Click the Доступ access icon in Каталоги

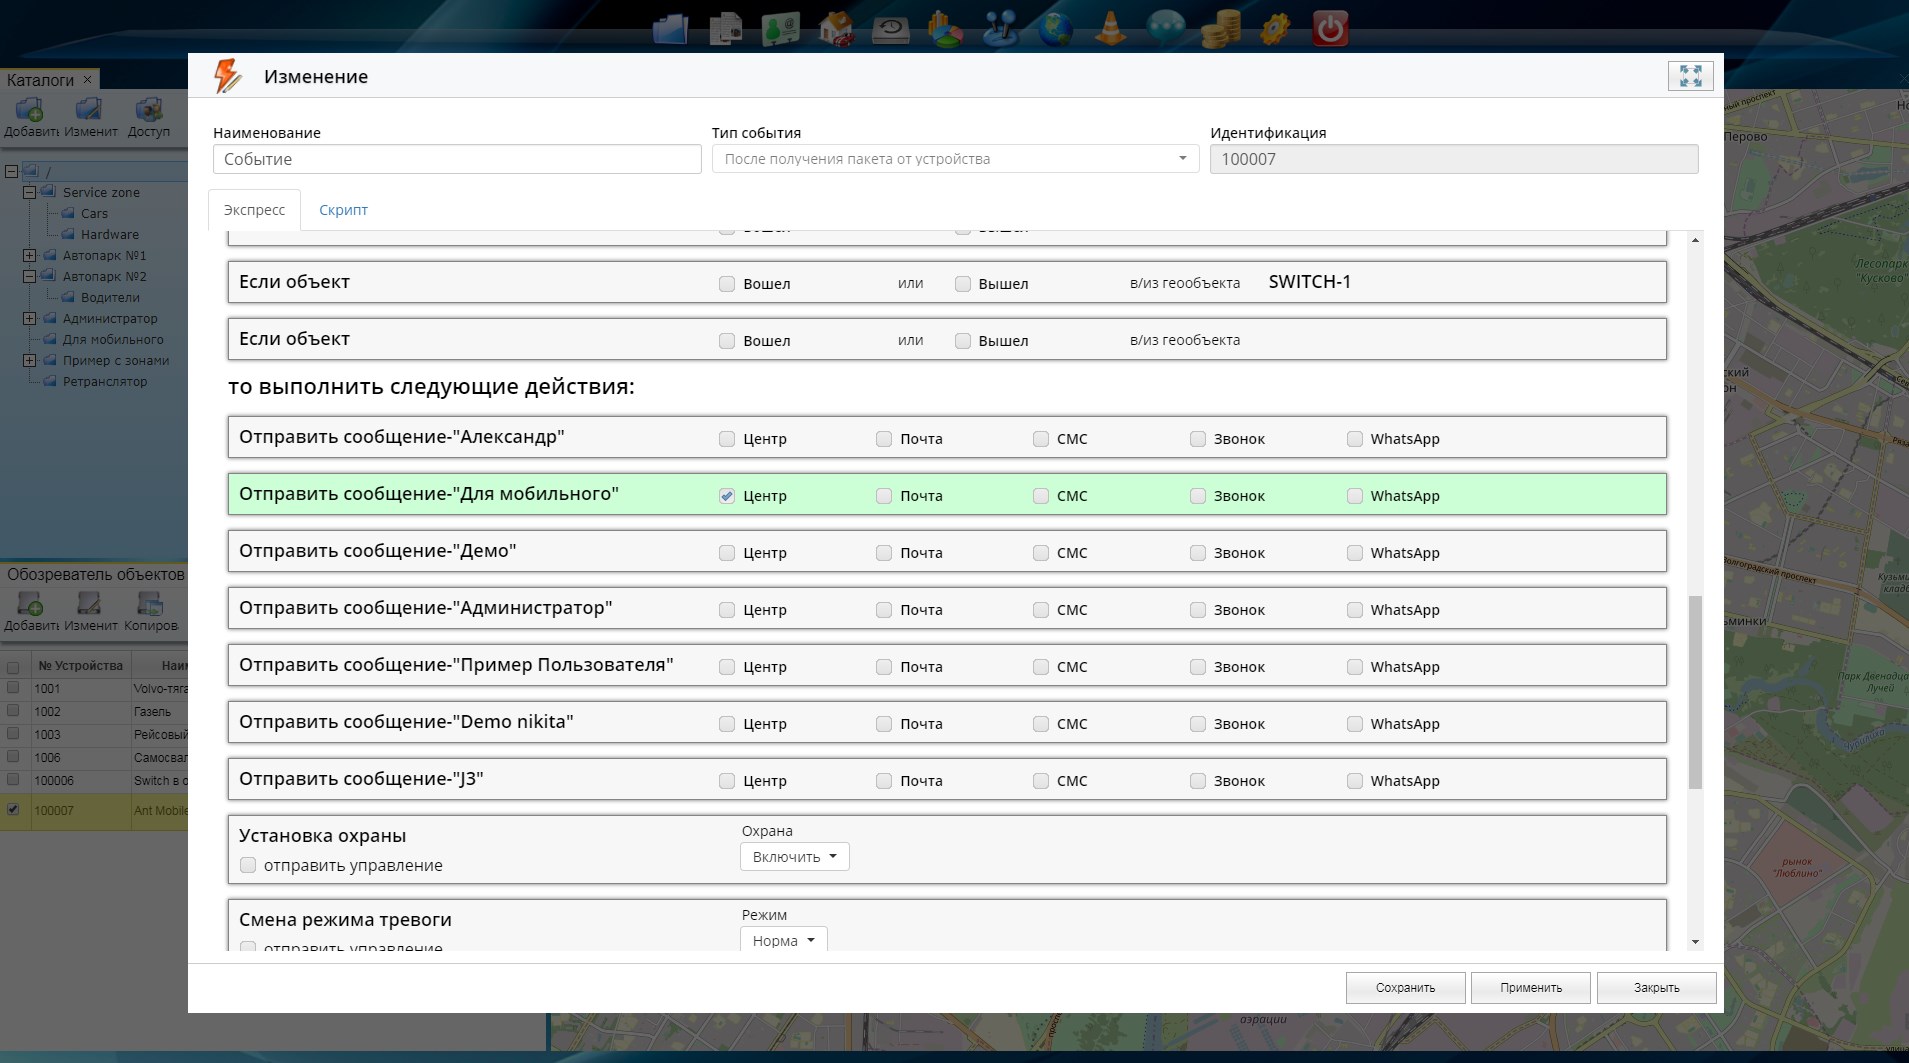[x=149, y=108]
